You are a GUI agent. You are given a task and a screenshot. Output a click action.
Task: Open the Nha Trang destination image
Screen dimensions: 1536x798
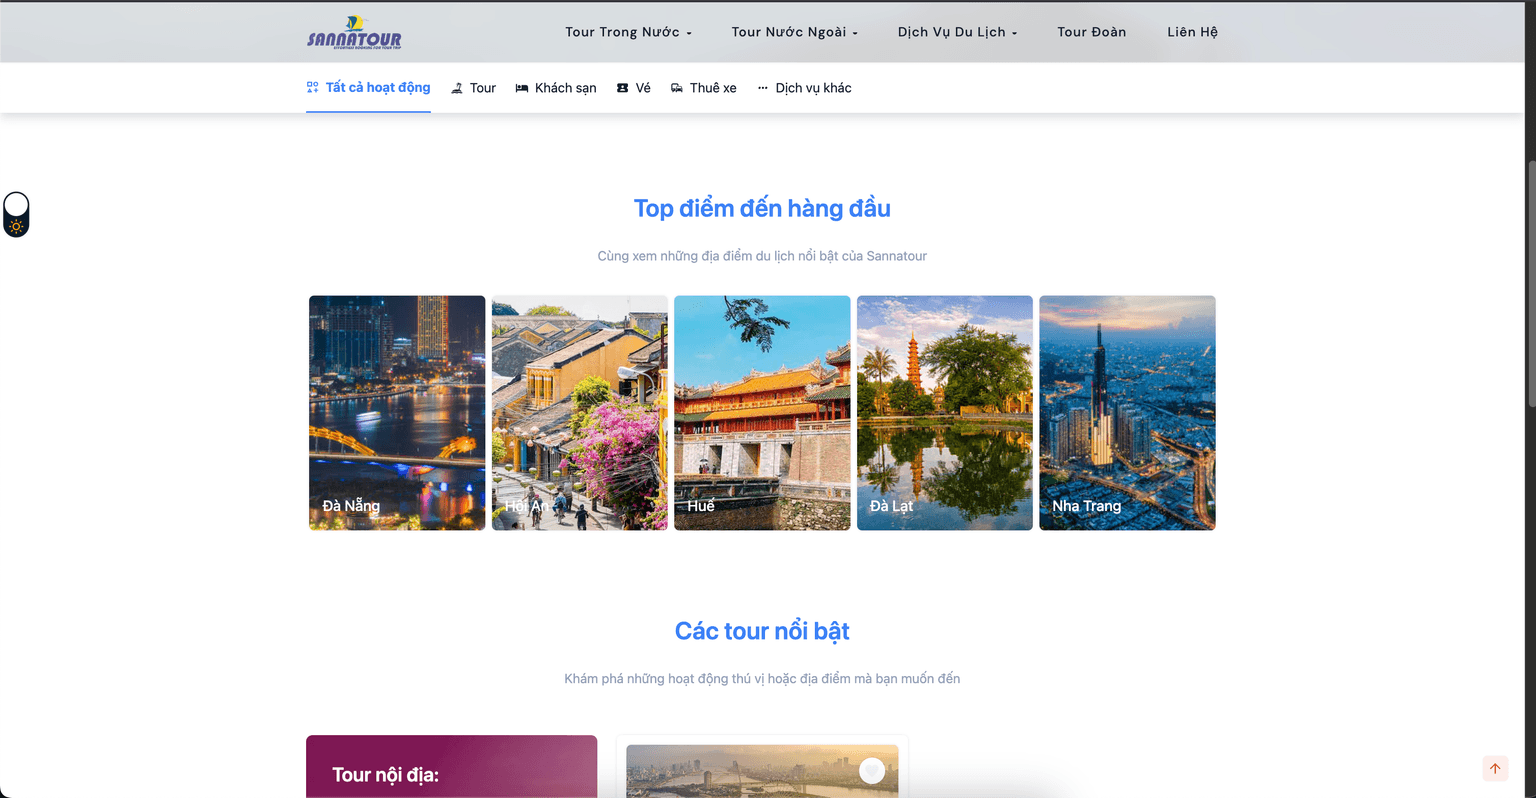1127,412
